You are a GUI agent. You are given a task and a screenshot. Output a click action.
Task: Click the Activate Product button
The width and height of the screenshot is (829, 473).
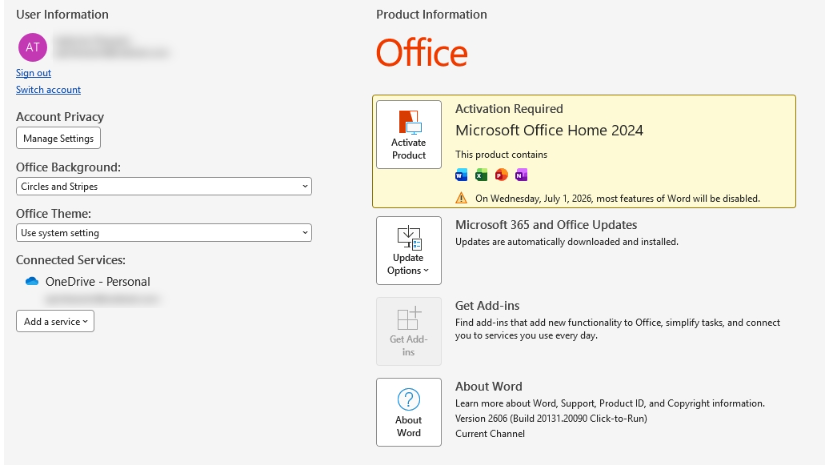tap(409, 135)
